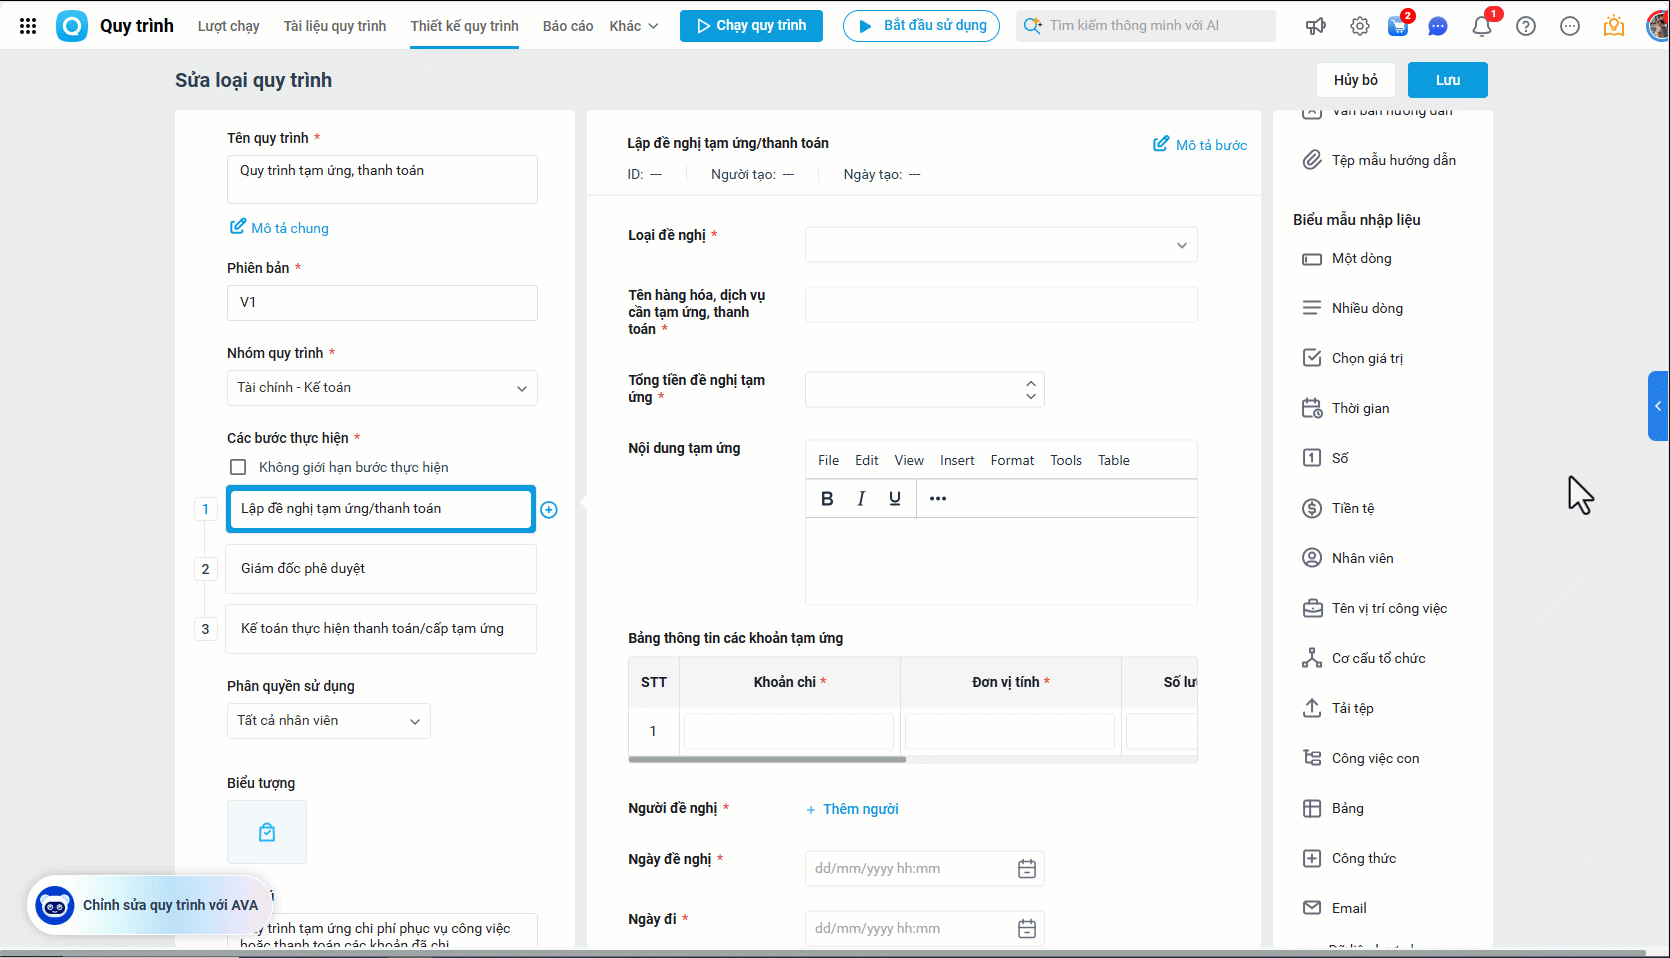
Task: Open calendar for Ngày đề nghị
Action: point(1027,869)
